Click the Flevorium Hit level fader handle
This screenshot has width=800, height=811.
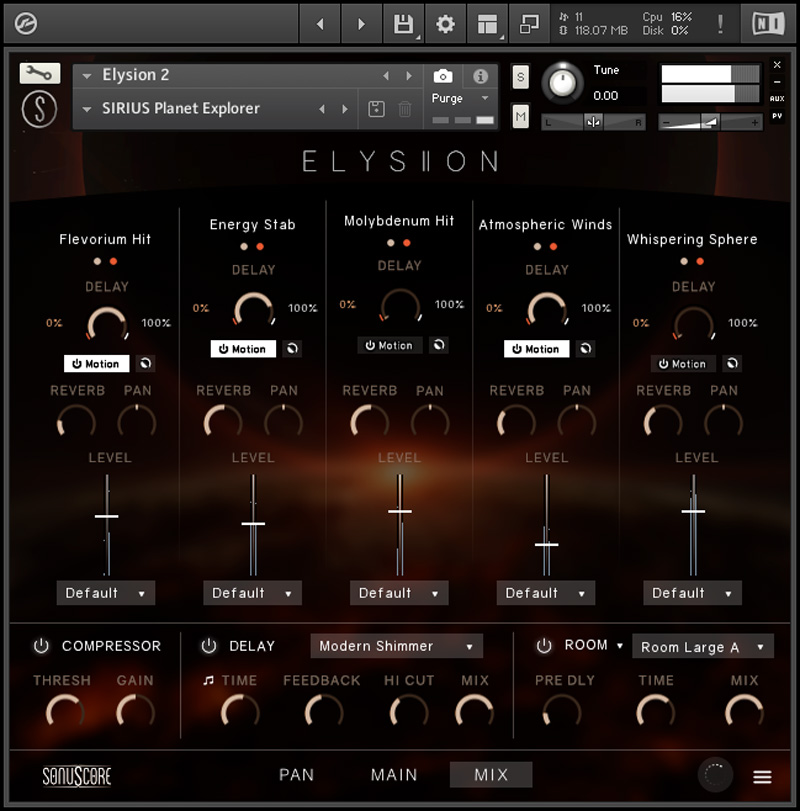pyautogui.click(x=107, y=516)
